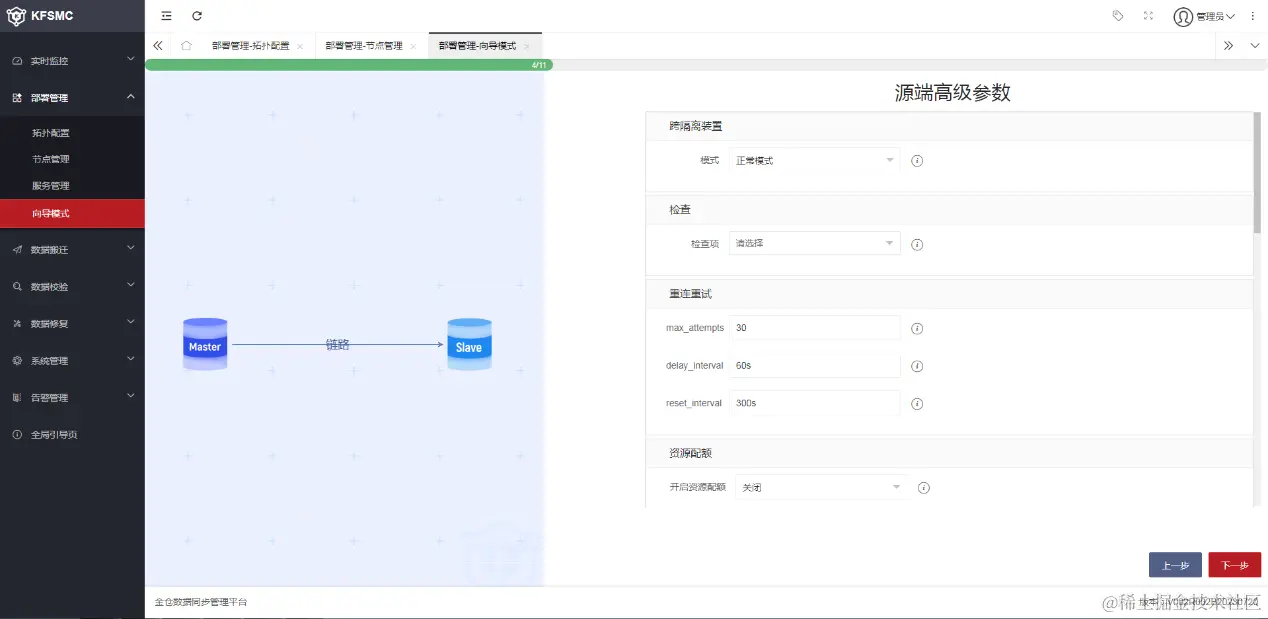Collapse the 部署管理 sidebar menu
The height and width of the screenshot is (619, 1268).
click(72, 98)
